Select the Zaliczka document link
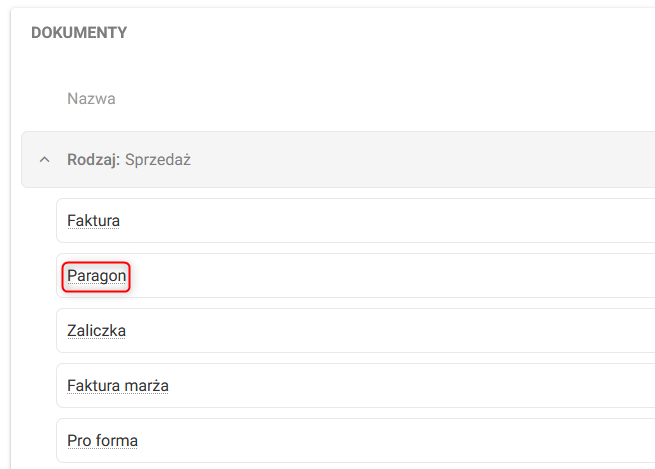The image size is (655, 469). tap(96, 330)
